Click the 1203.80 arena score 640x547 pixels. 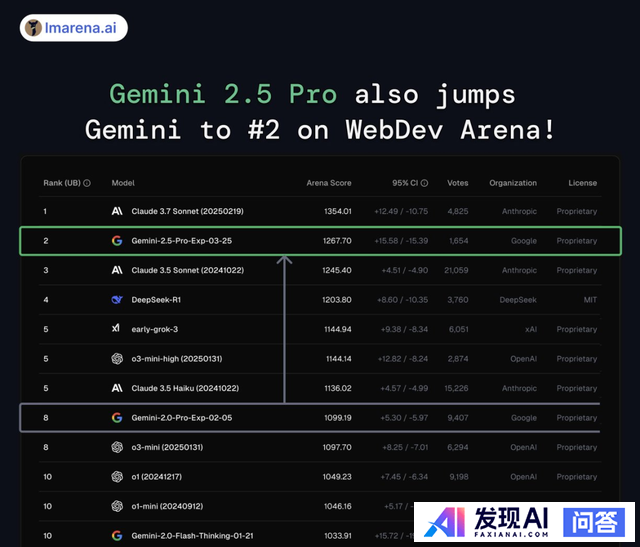(x=337, y=300)
